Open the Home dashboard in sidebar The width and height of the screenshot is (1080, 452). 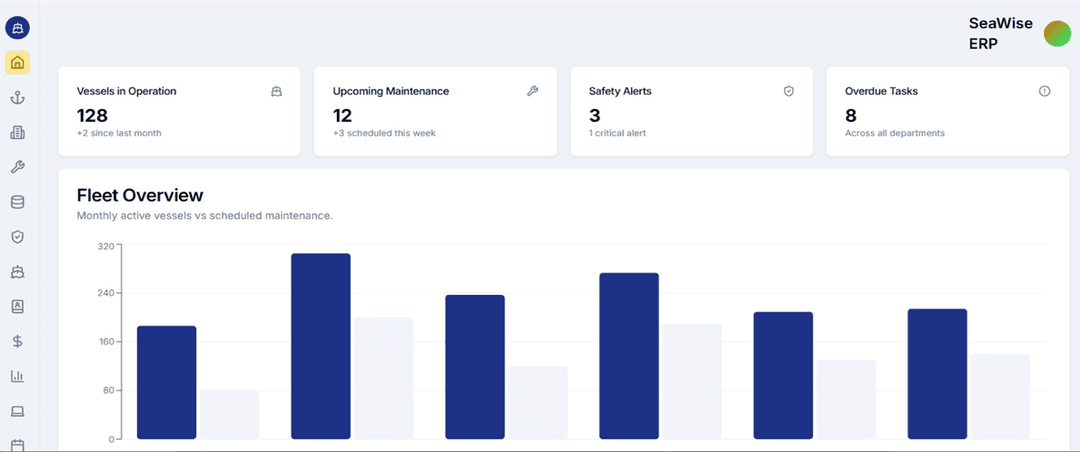point(17,63)
